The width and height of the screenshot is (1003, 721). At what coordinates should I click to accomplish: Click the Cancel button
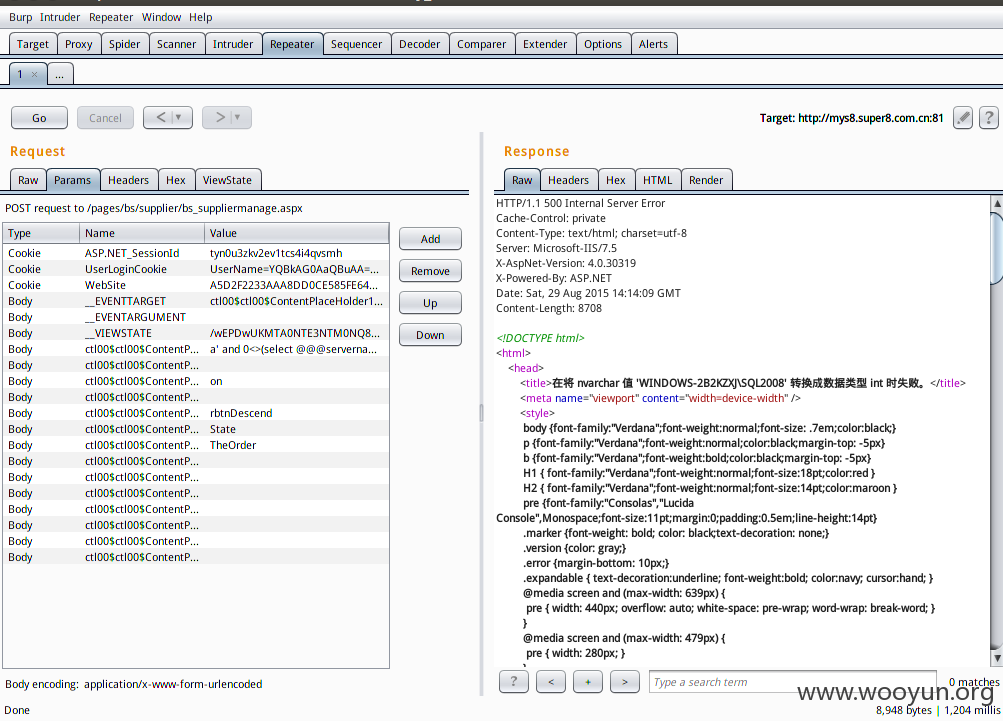pos(106,118)
